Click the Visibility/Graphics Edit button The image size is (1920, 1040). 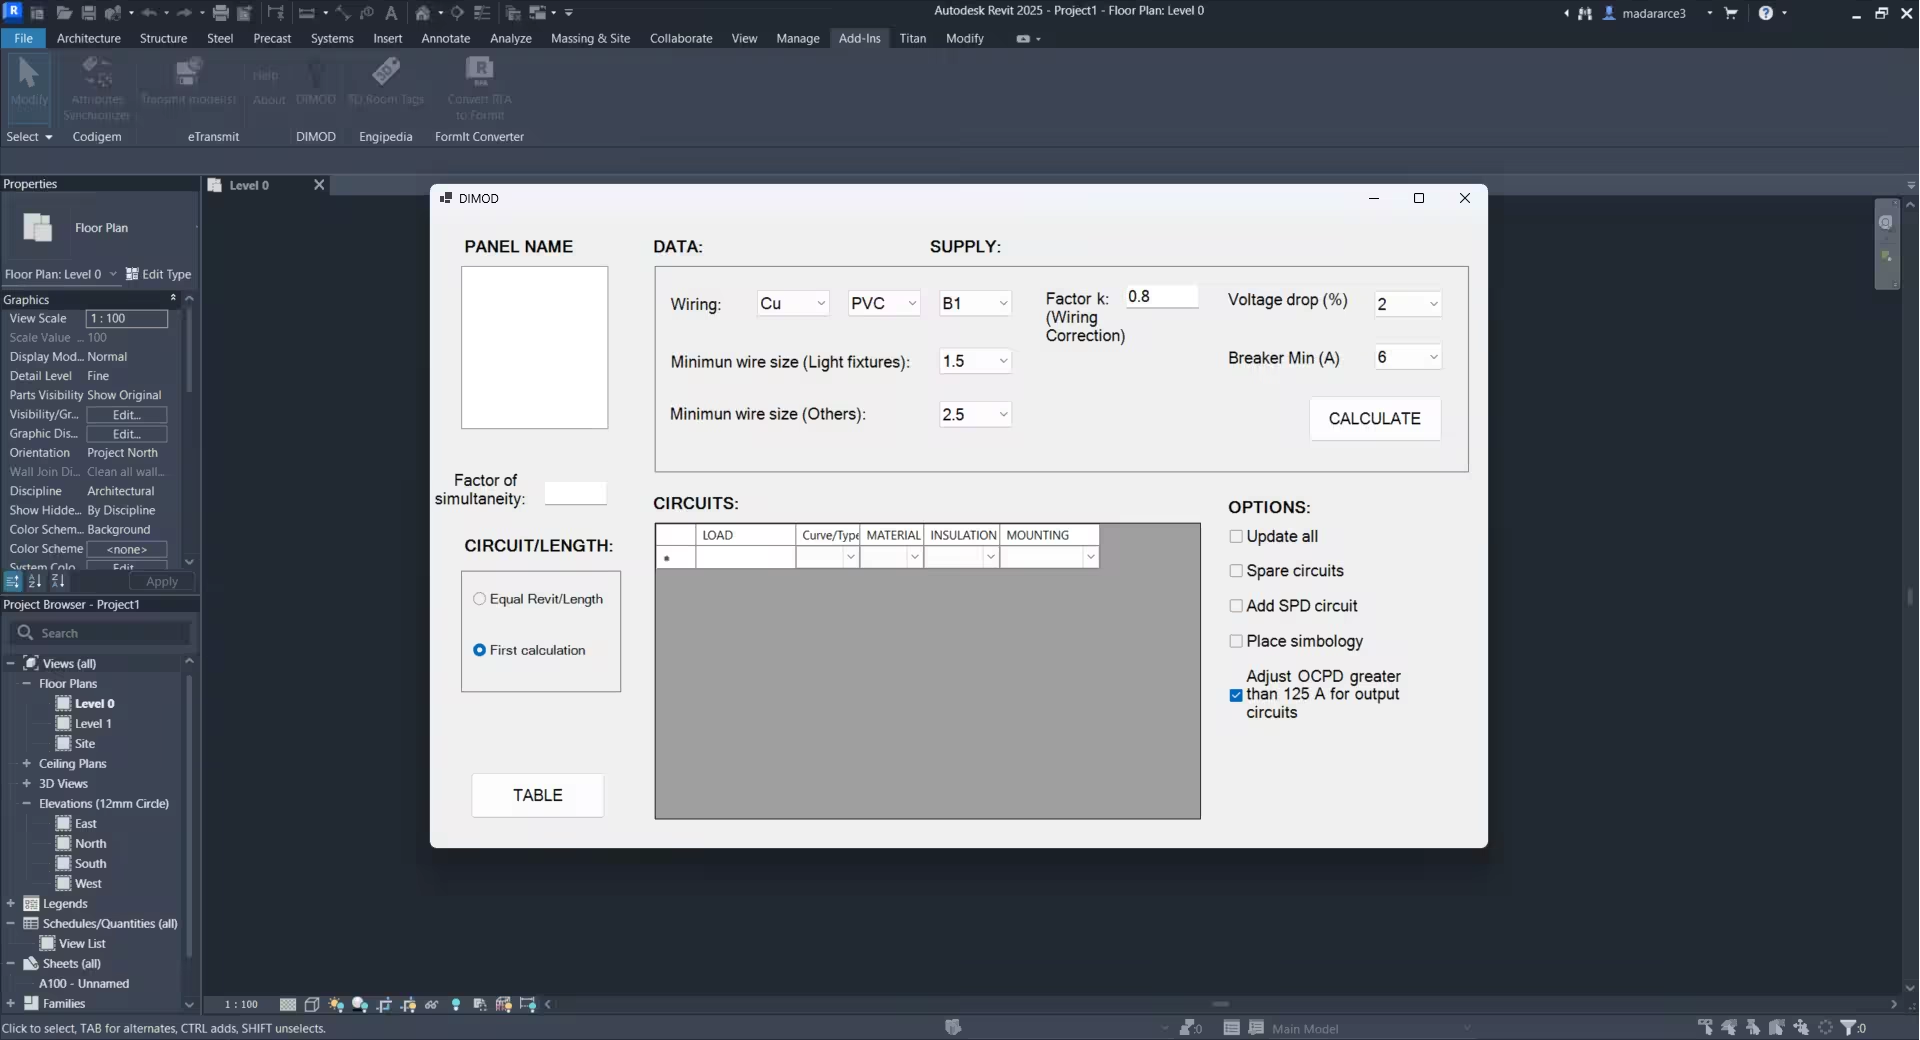pos(127,415)
